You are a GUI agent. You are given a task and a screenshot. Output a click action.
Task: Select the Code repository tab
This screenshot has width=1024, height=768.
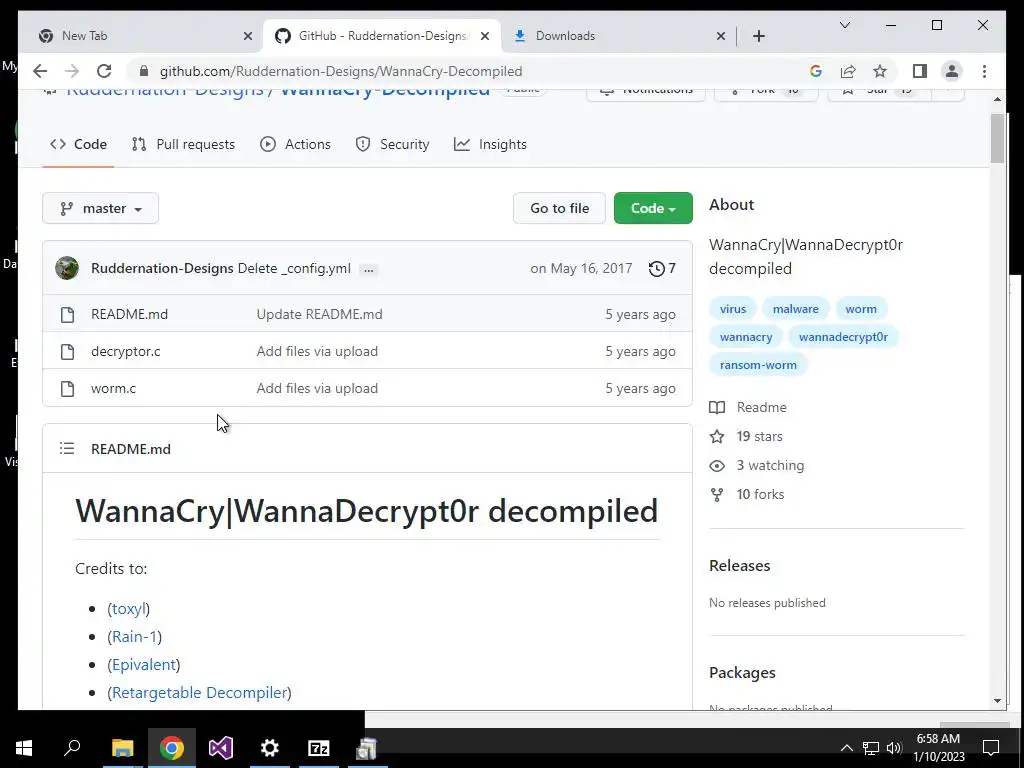click(78, 144)
